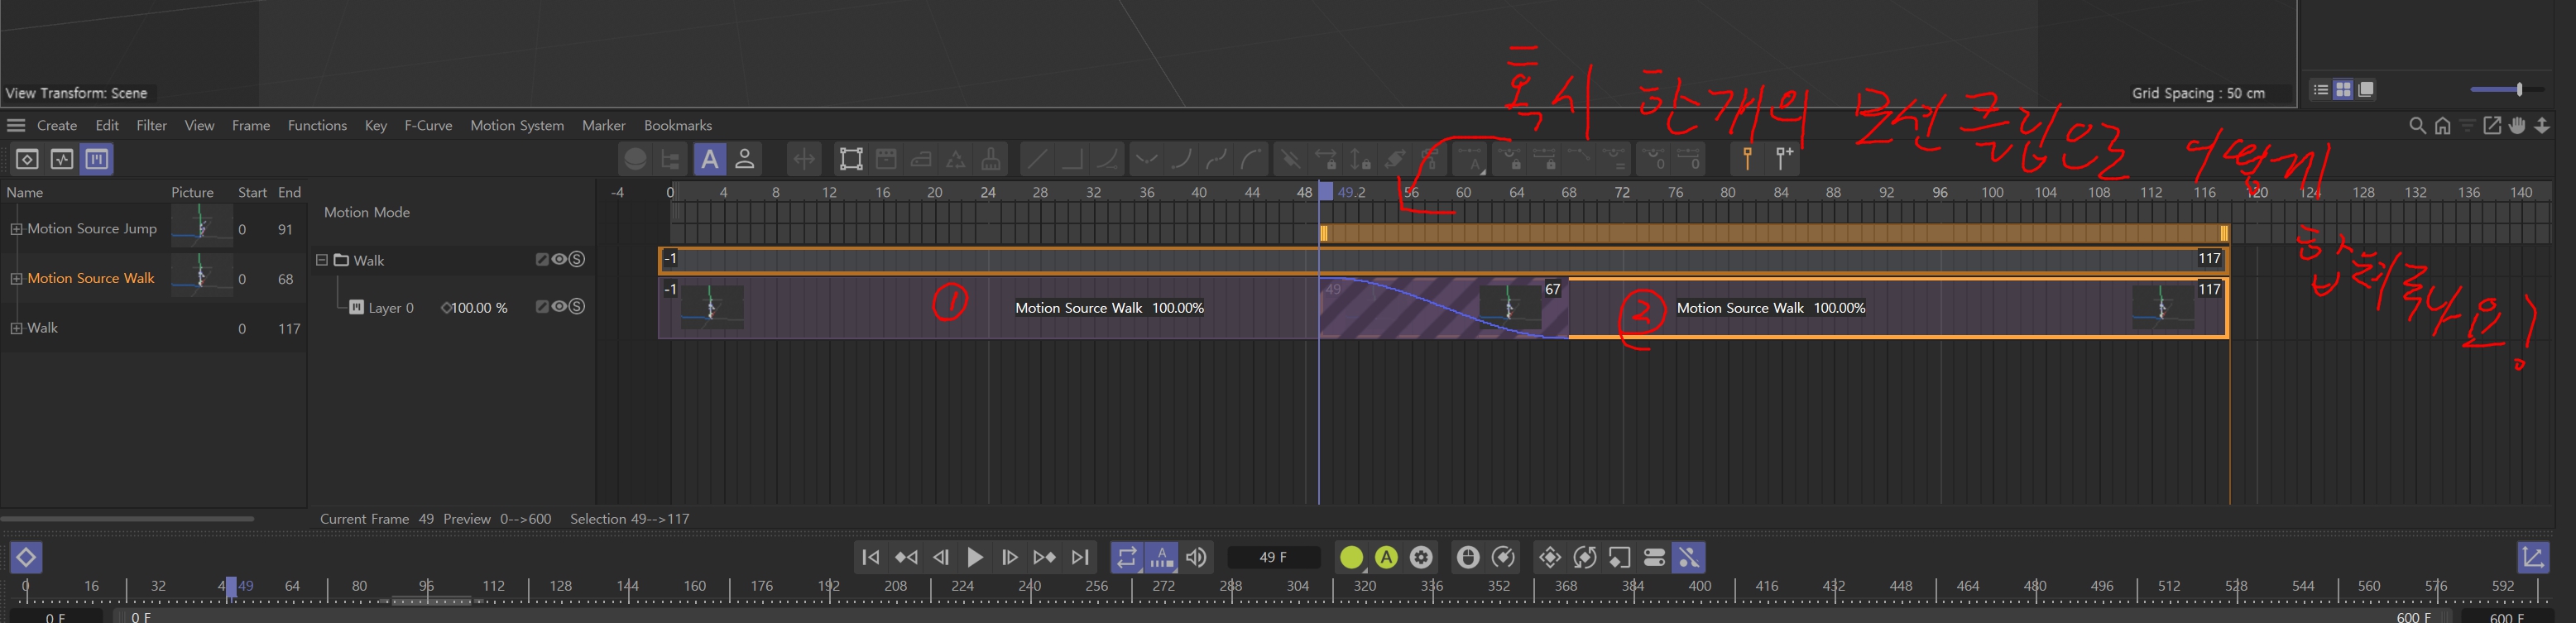Step forward one frame
This screenshot has width=2576, height=623.
tap(1010, 557)
